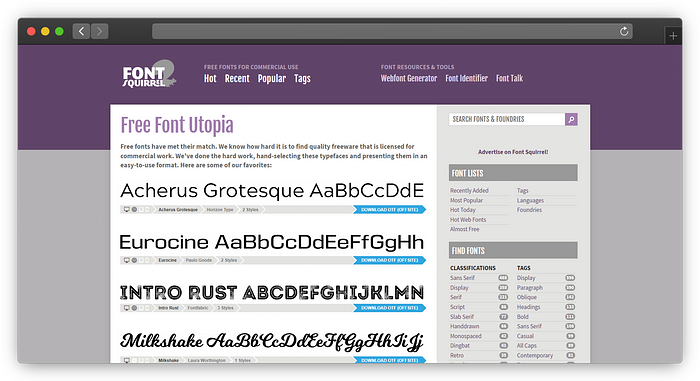Download Intro Rust OTF off site
This screenshot has width=700, height=381.
389,308
